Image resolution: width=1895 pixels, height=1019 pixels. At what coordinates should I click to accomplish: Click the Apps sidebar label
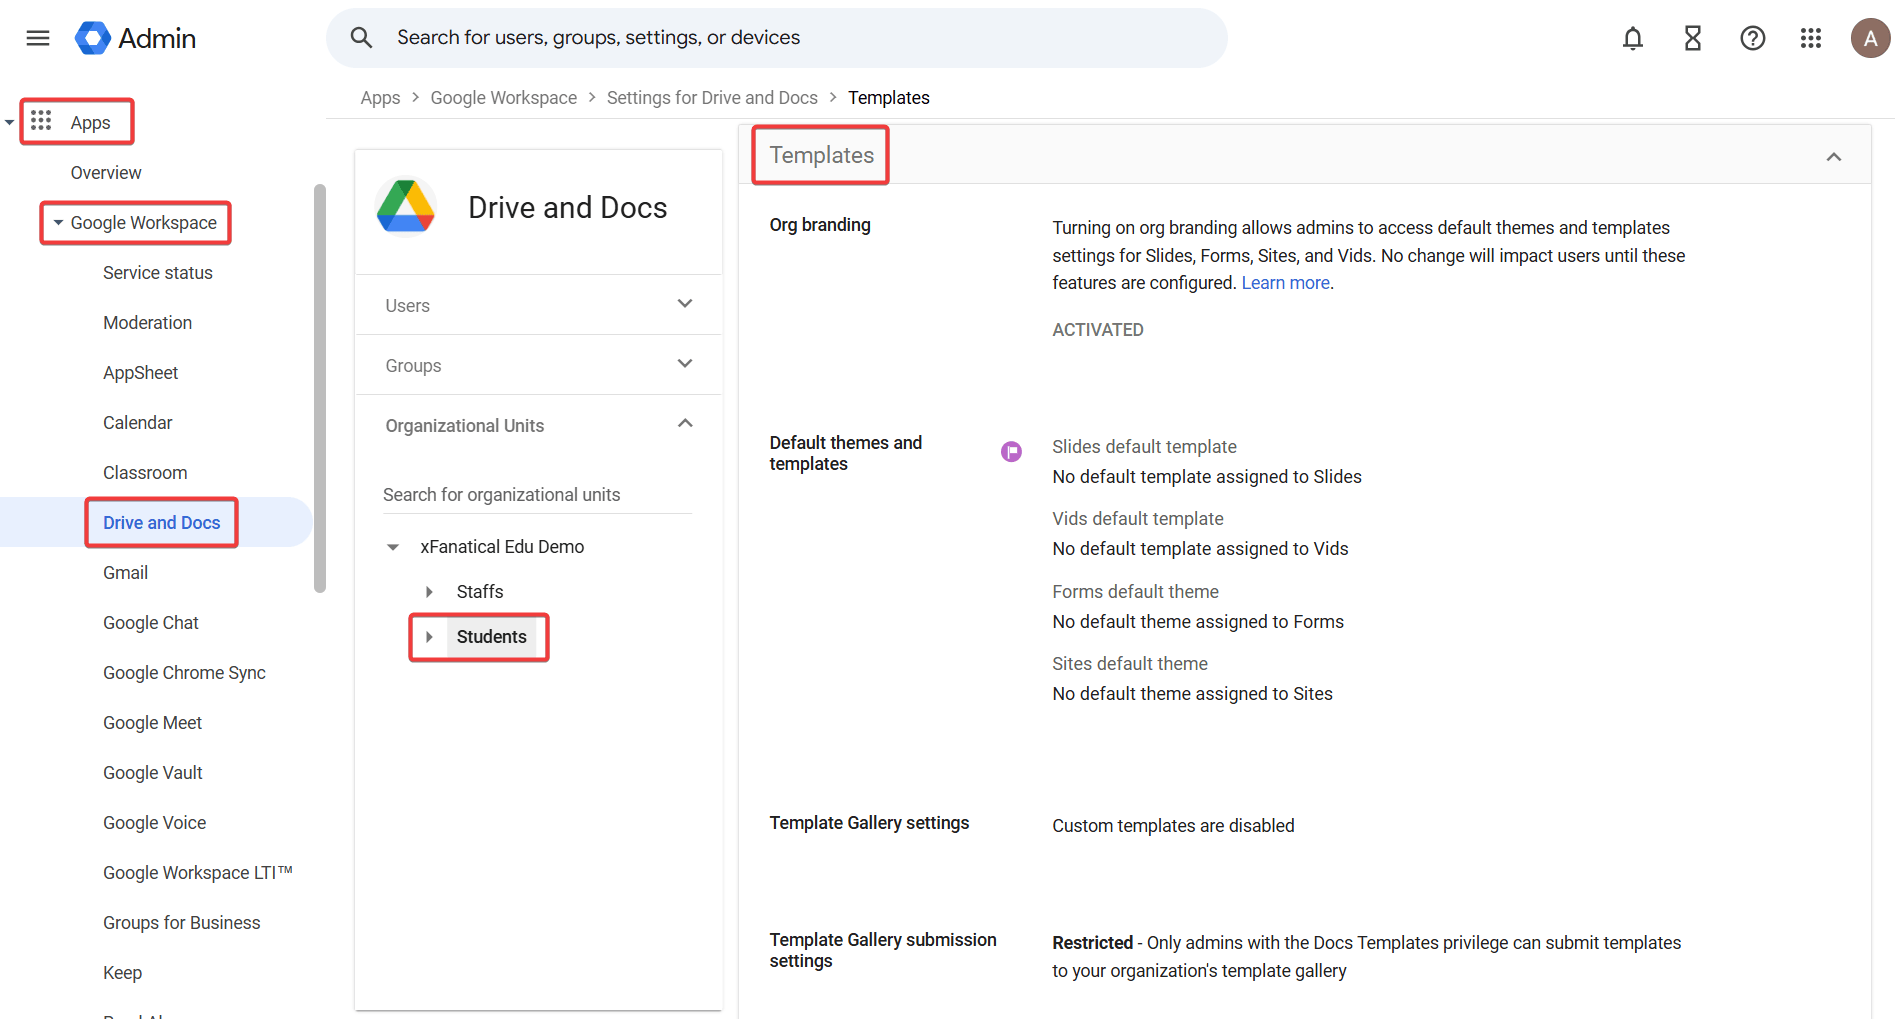coord(90,123)
